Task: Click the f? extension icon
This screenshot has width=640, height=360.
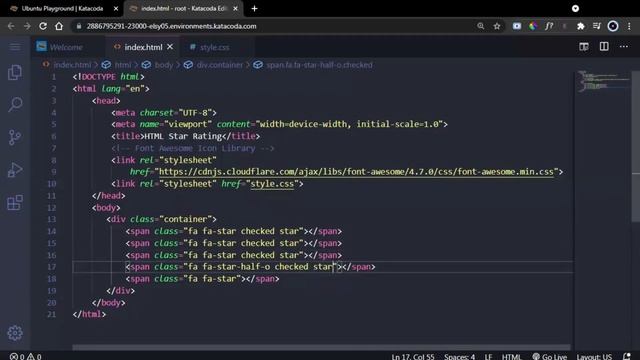Action: coord(549,26)
